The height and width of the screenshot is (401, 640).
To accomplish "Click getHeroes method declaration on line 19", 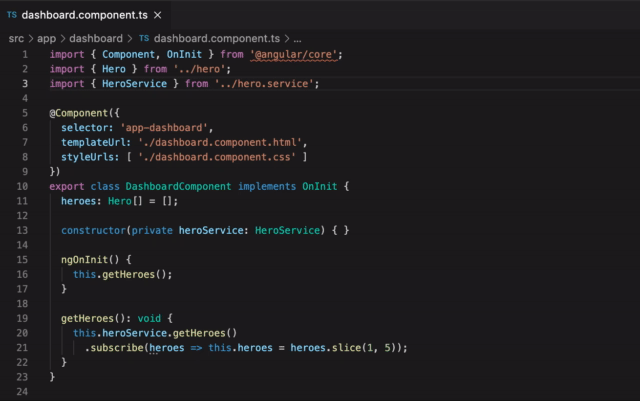I will pos(87,319).
